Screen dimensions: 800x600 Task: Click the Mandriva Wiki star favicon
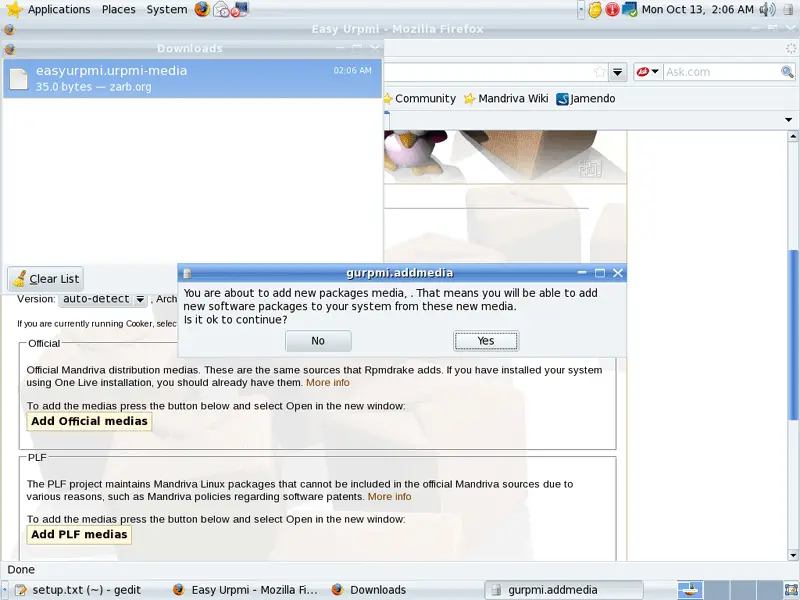point(469,98)
